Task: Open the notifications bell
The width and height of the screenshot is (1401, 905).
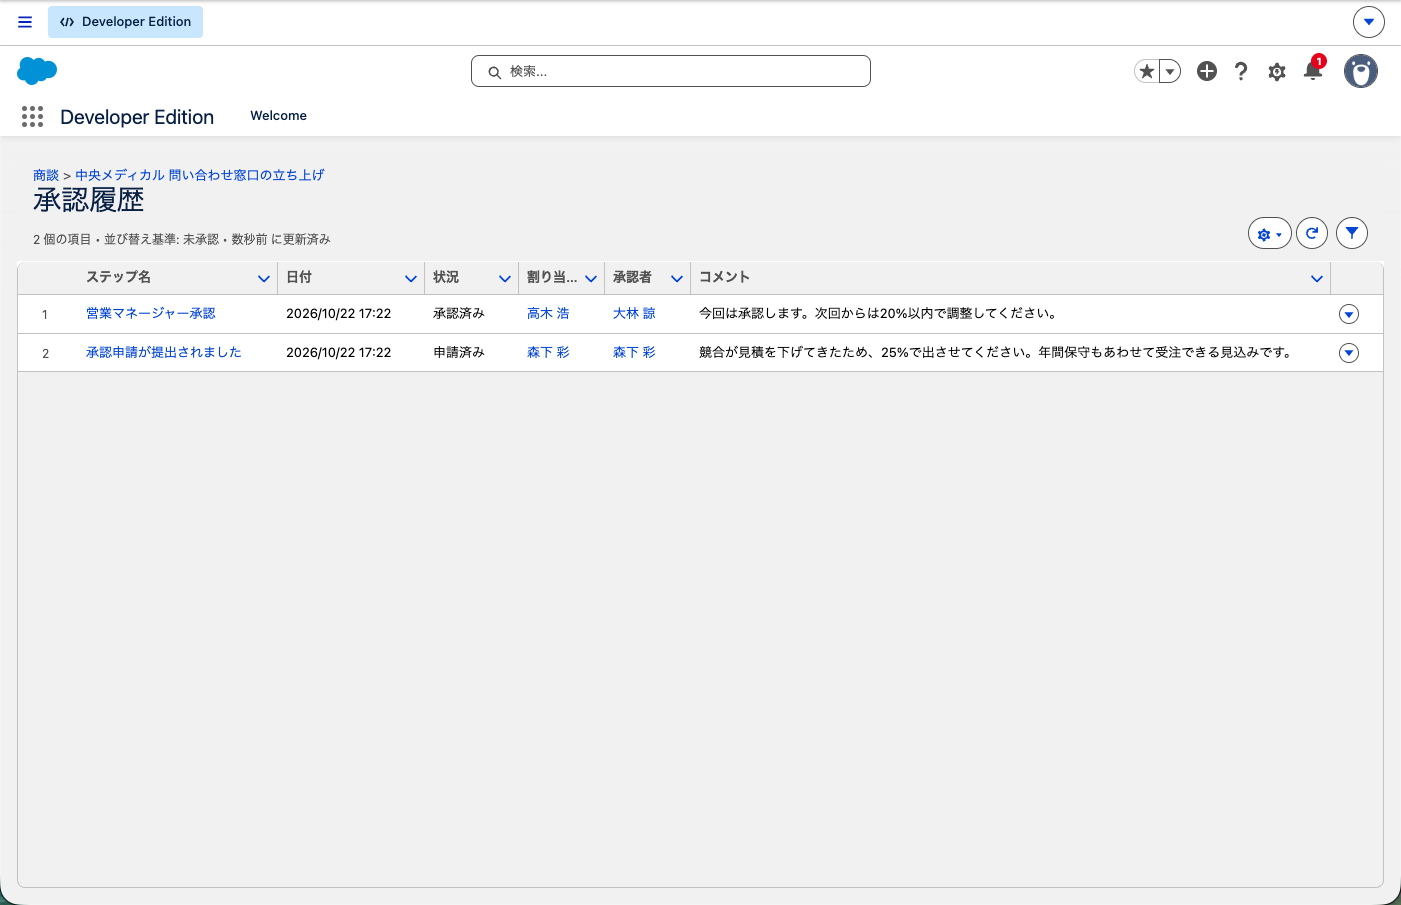Action: click(1313, 71)
